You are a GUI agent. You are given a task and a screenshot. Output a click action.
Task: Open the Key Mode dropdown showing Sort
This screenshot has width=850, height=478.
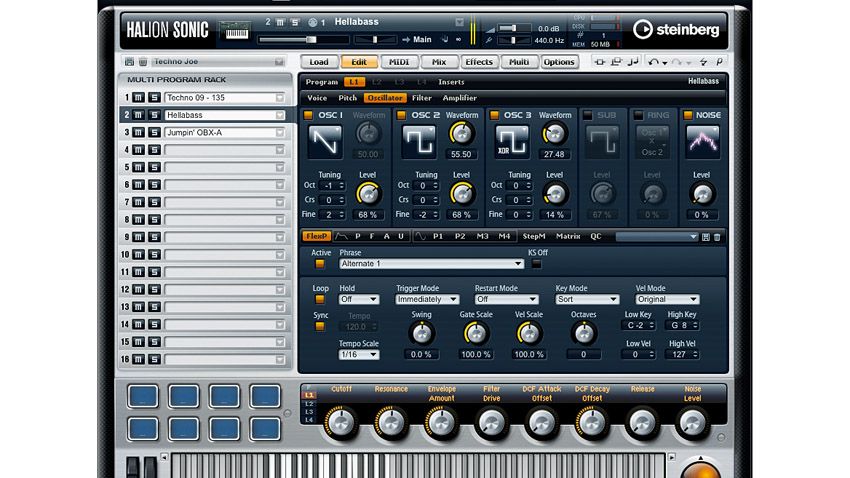[587, 299]
